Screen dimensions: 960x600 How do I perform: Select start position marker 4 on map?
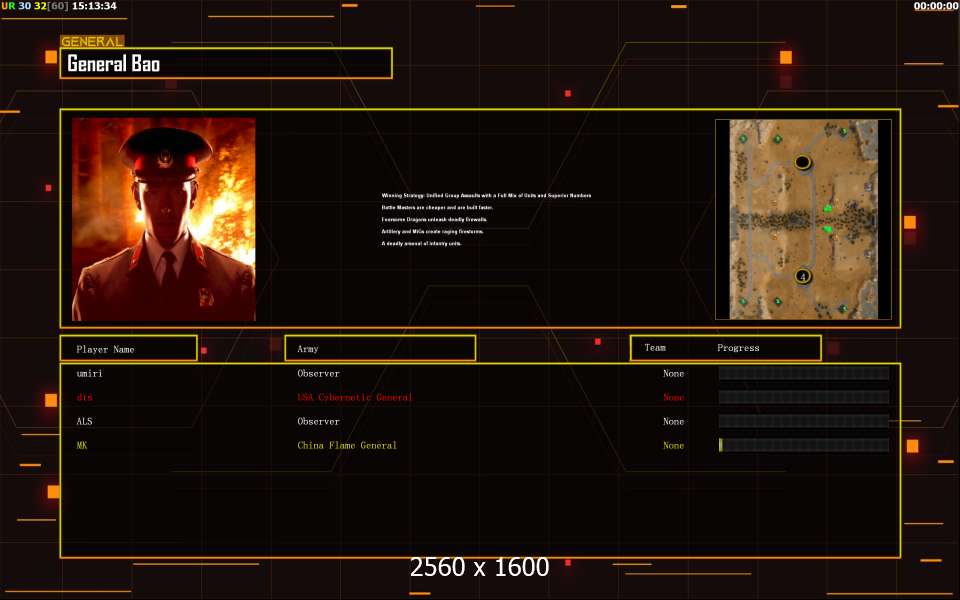tap(803, 276)
